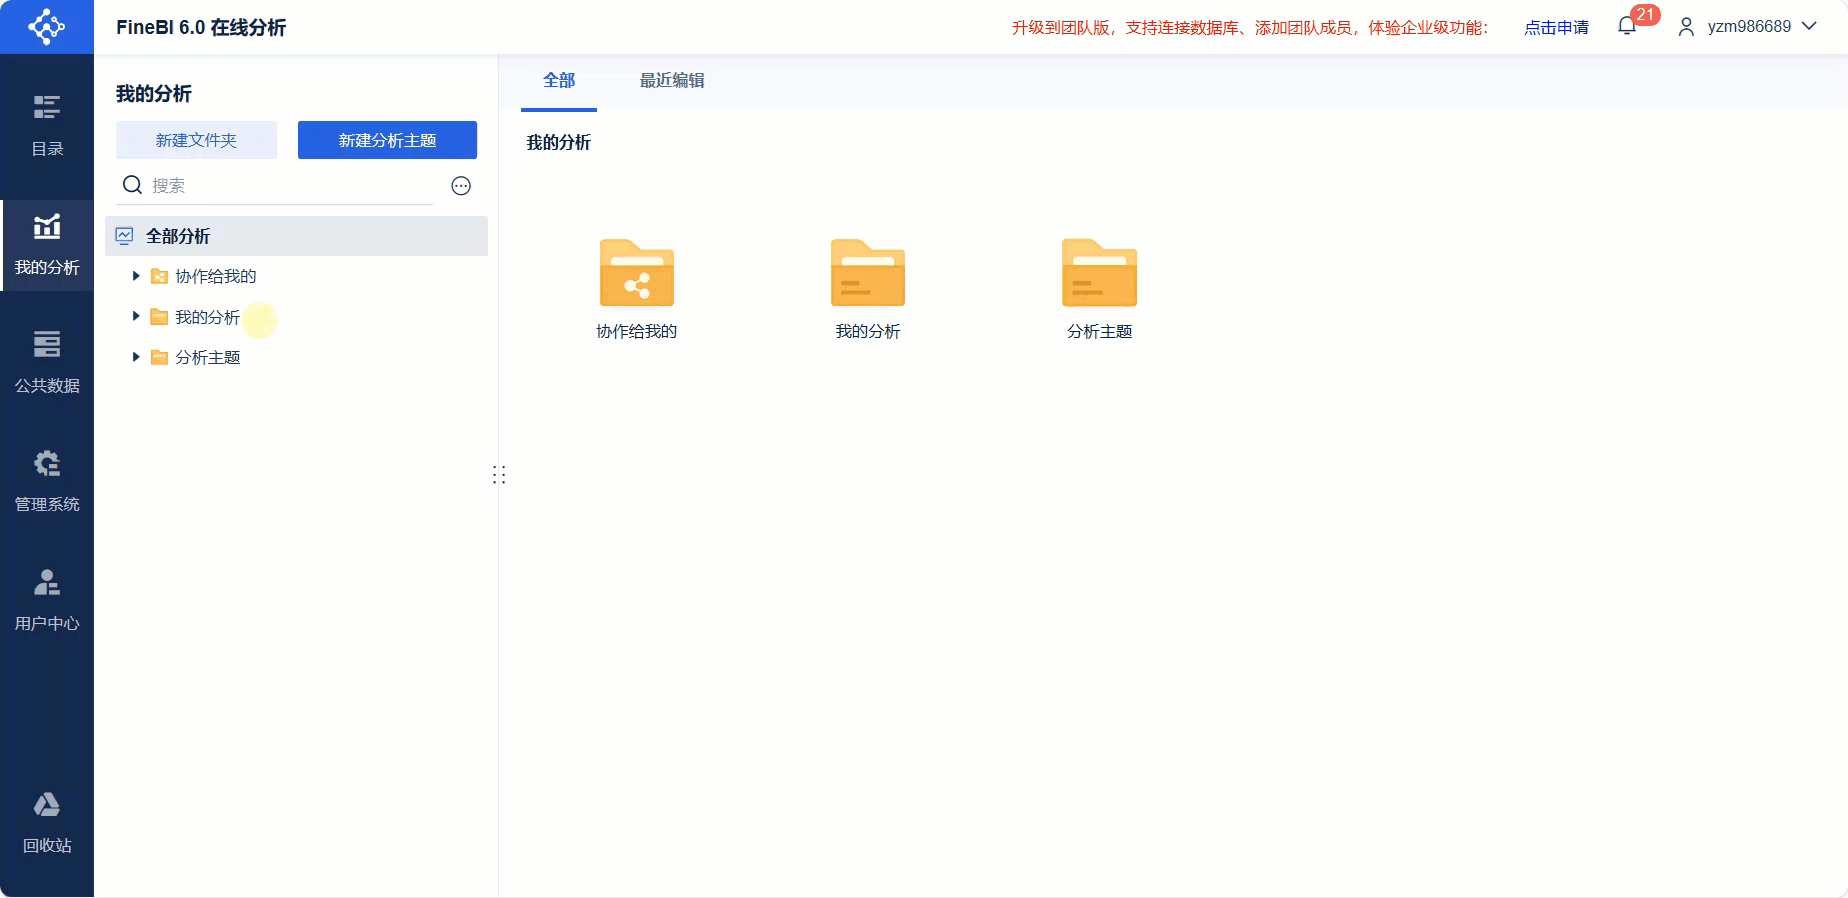
Task: Expand the 分析主题 tree node arrow
Action: click(x=136, y=357)
